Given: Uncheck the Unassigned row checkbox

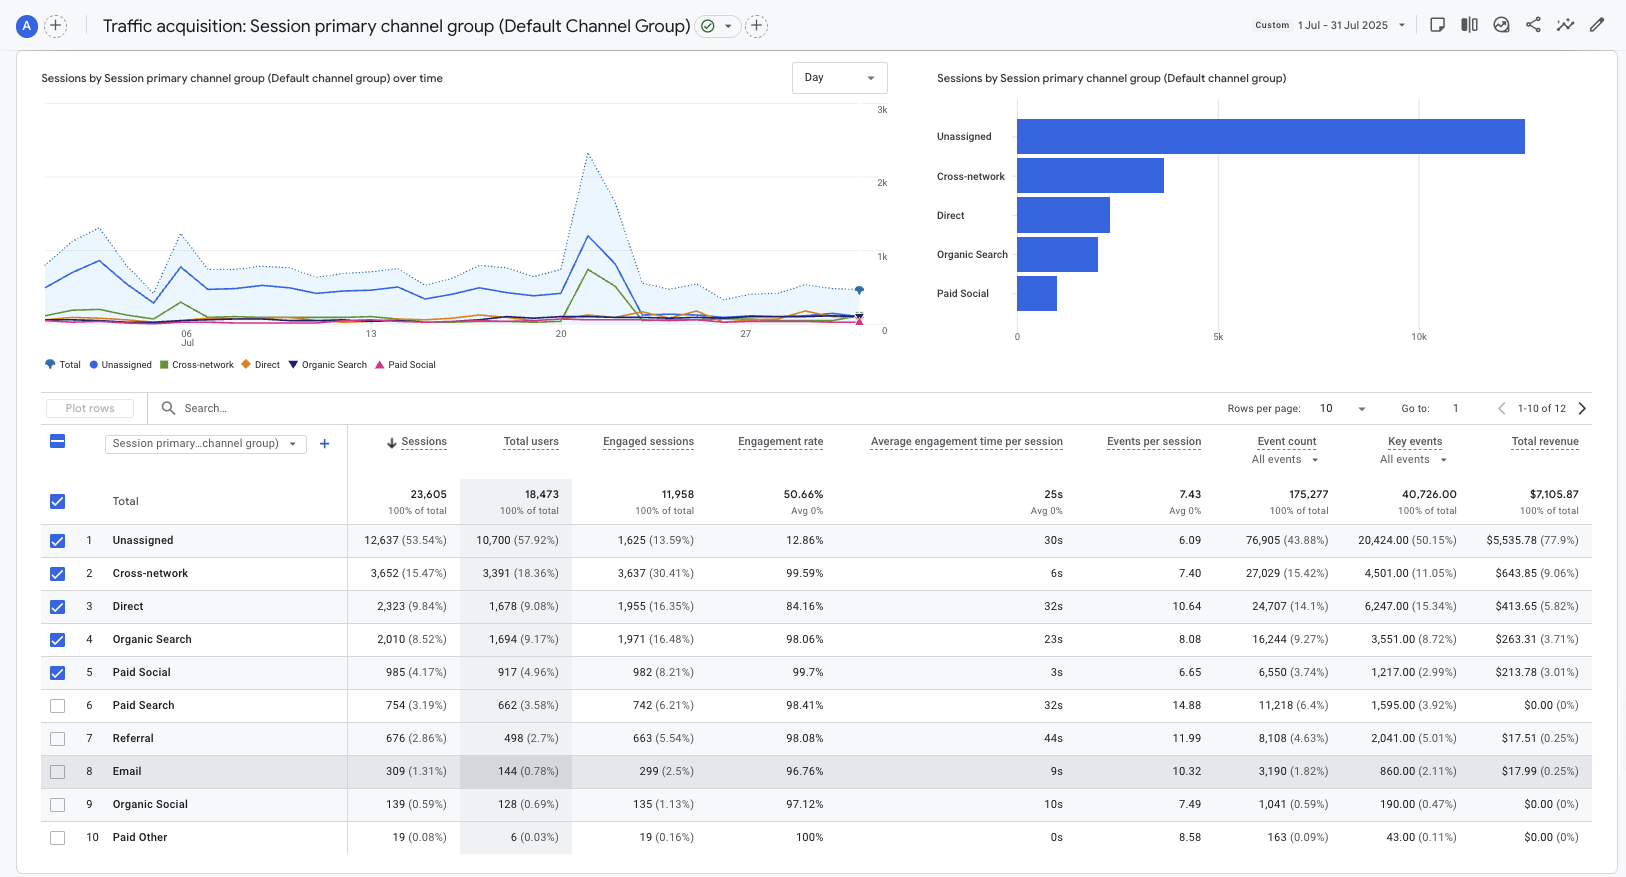Looking at the screenshot, I should [58, 541].
